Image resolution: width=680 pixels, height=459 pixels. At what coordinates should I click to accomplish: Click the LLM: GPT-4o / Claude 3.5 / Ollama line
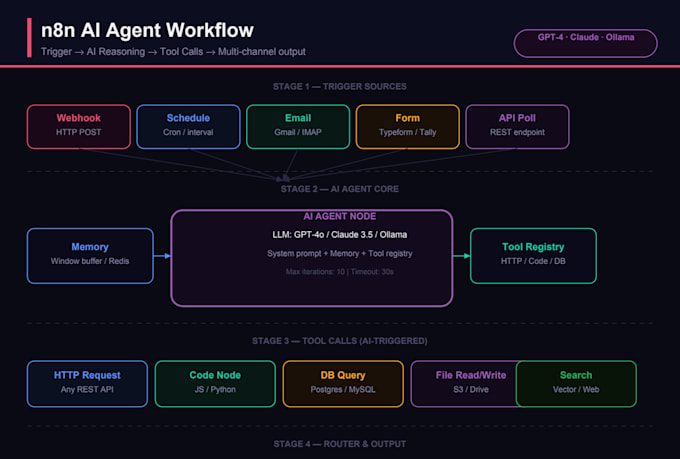point(340,235)
